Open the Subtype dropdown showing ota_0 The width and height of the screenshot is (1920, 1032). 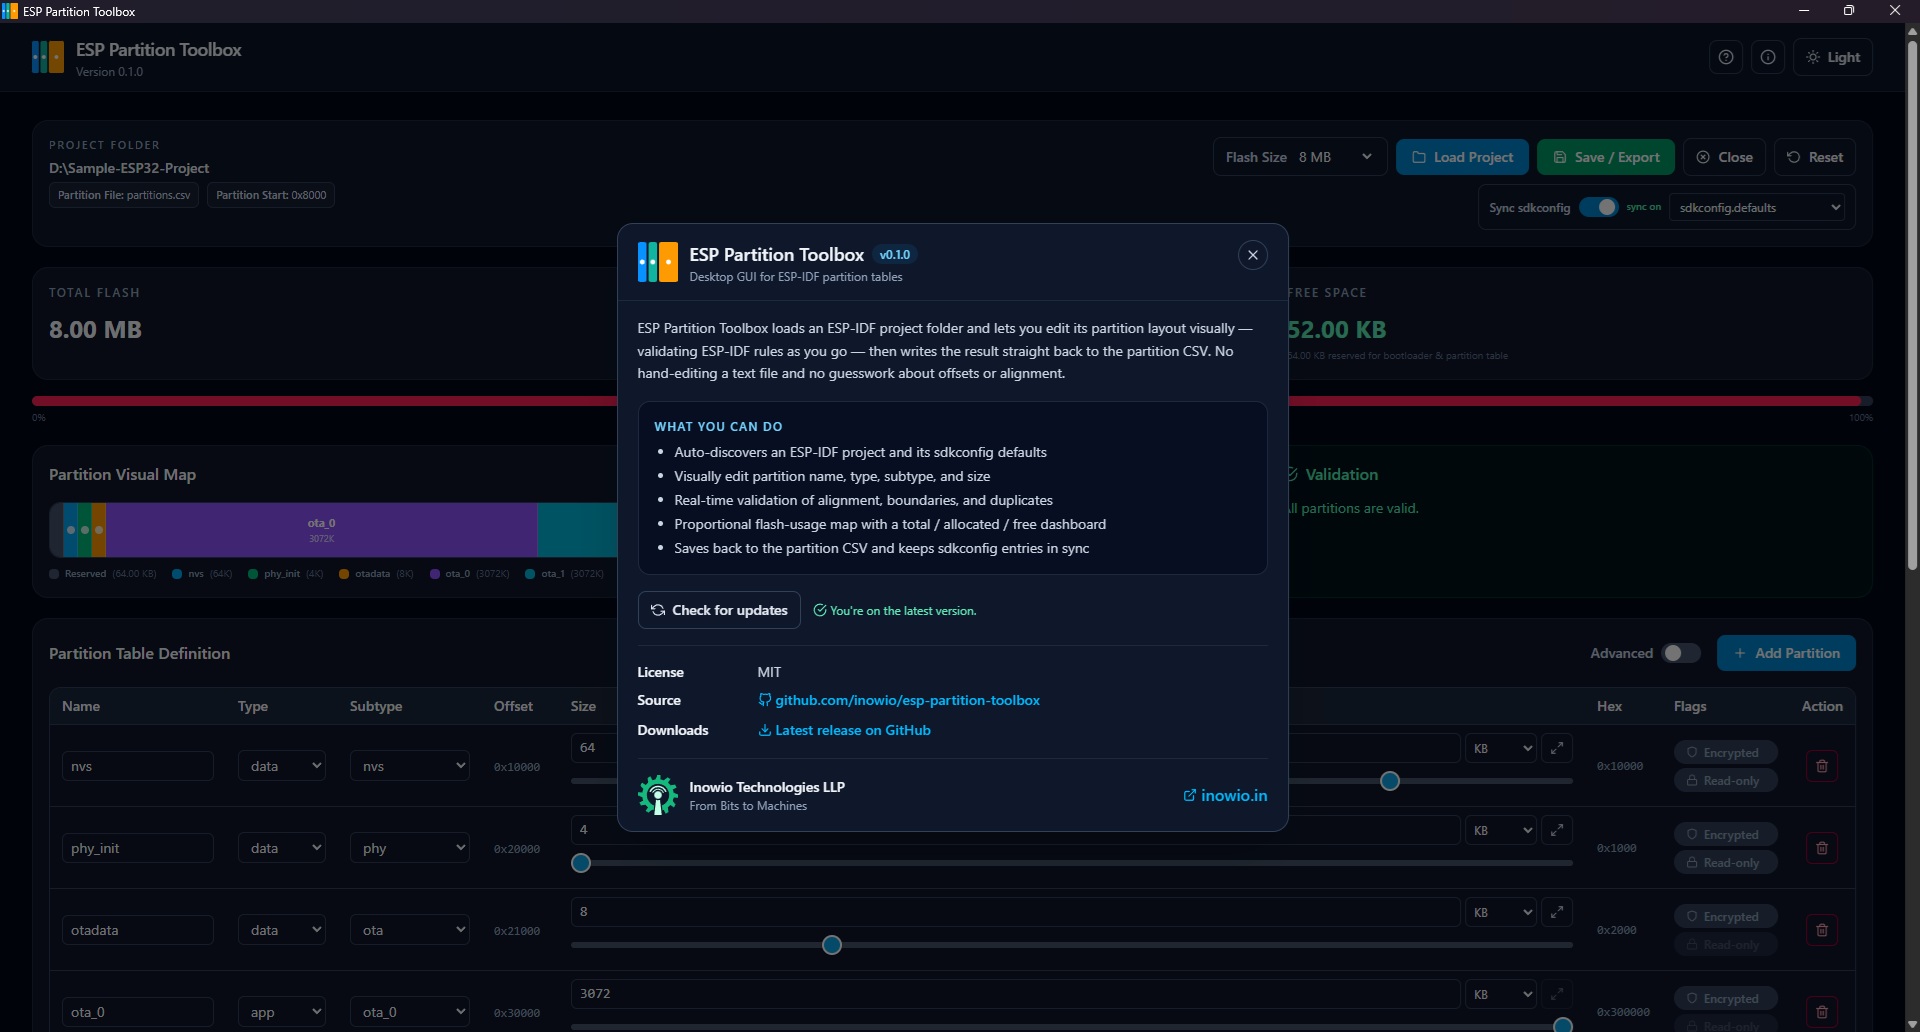coord(410,1012)
